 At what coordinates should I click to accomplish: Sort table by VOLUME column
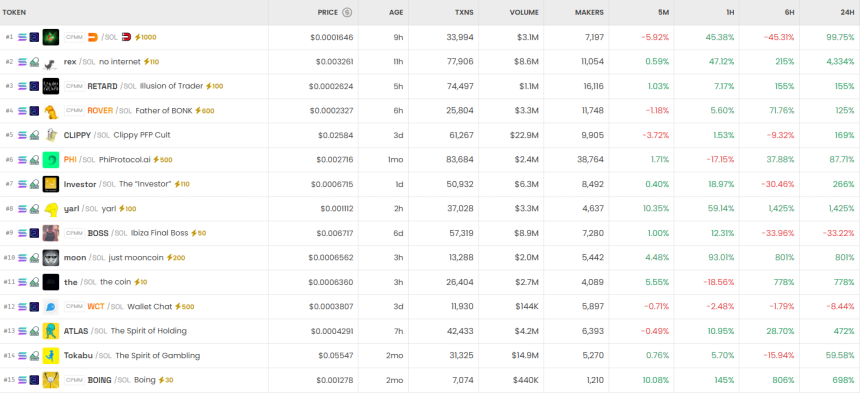tap(524, 12)
